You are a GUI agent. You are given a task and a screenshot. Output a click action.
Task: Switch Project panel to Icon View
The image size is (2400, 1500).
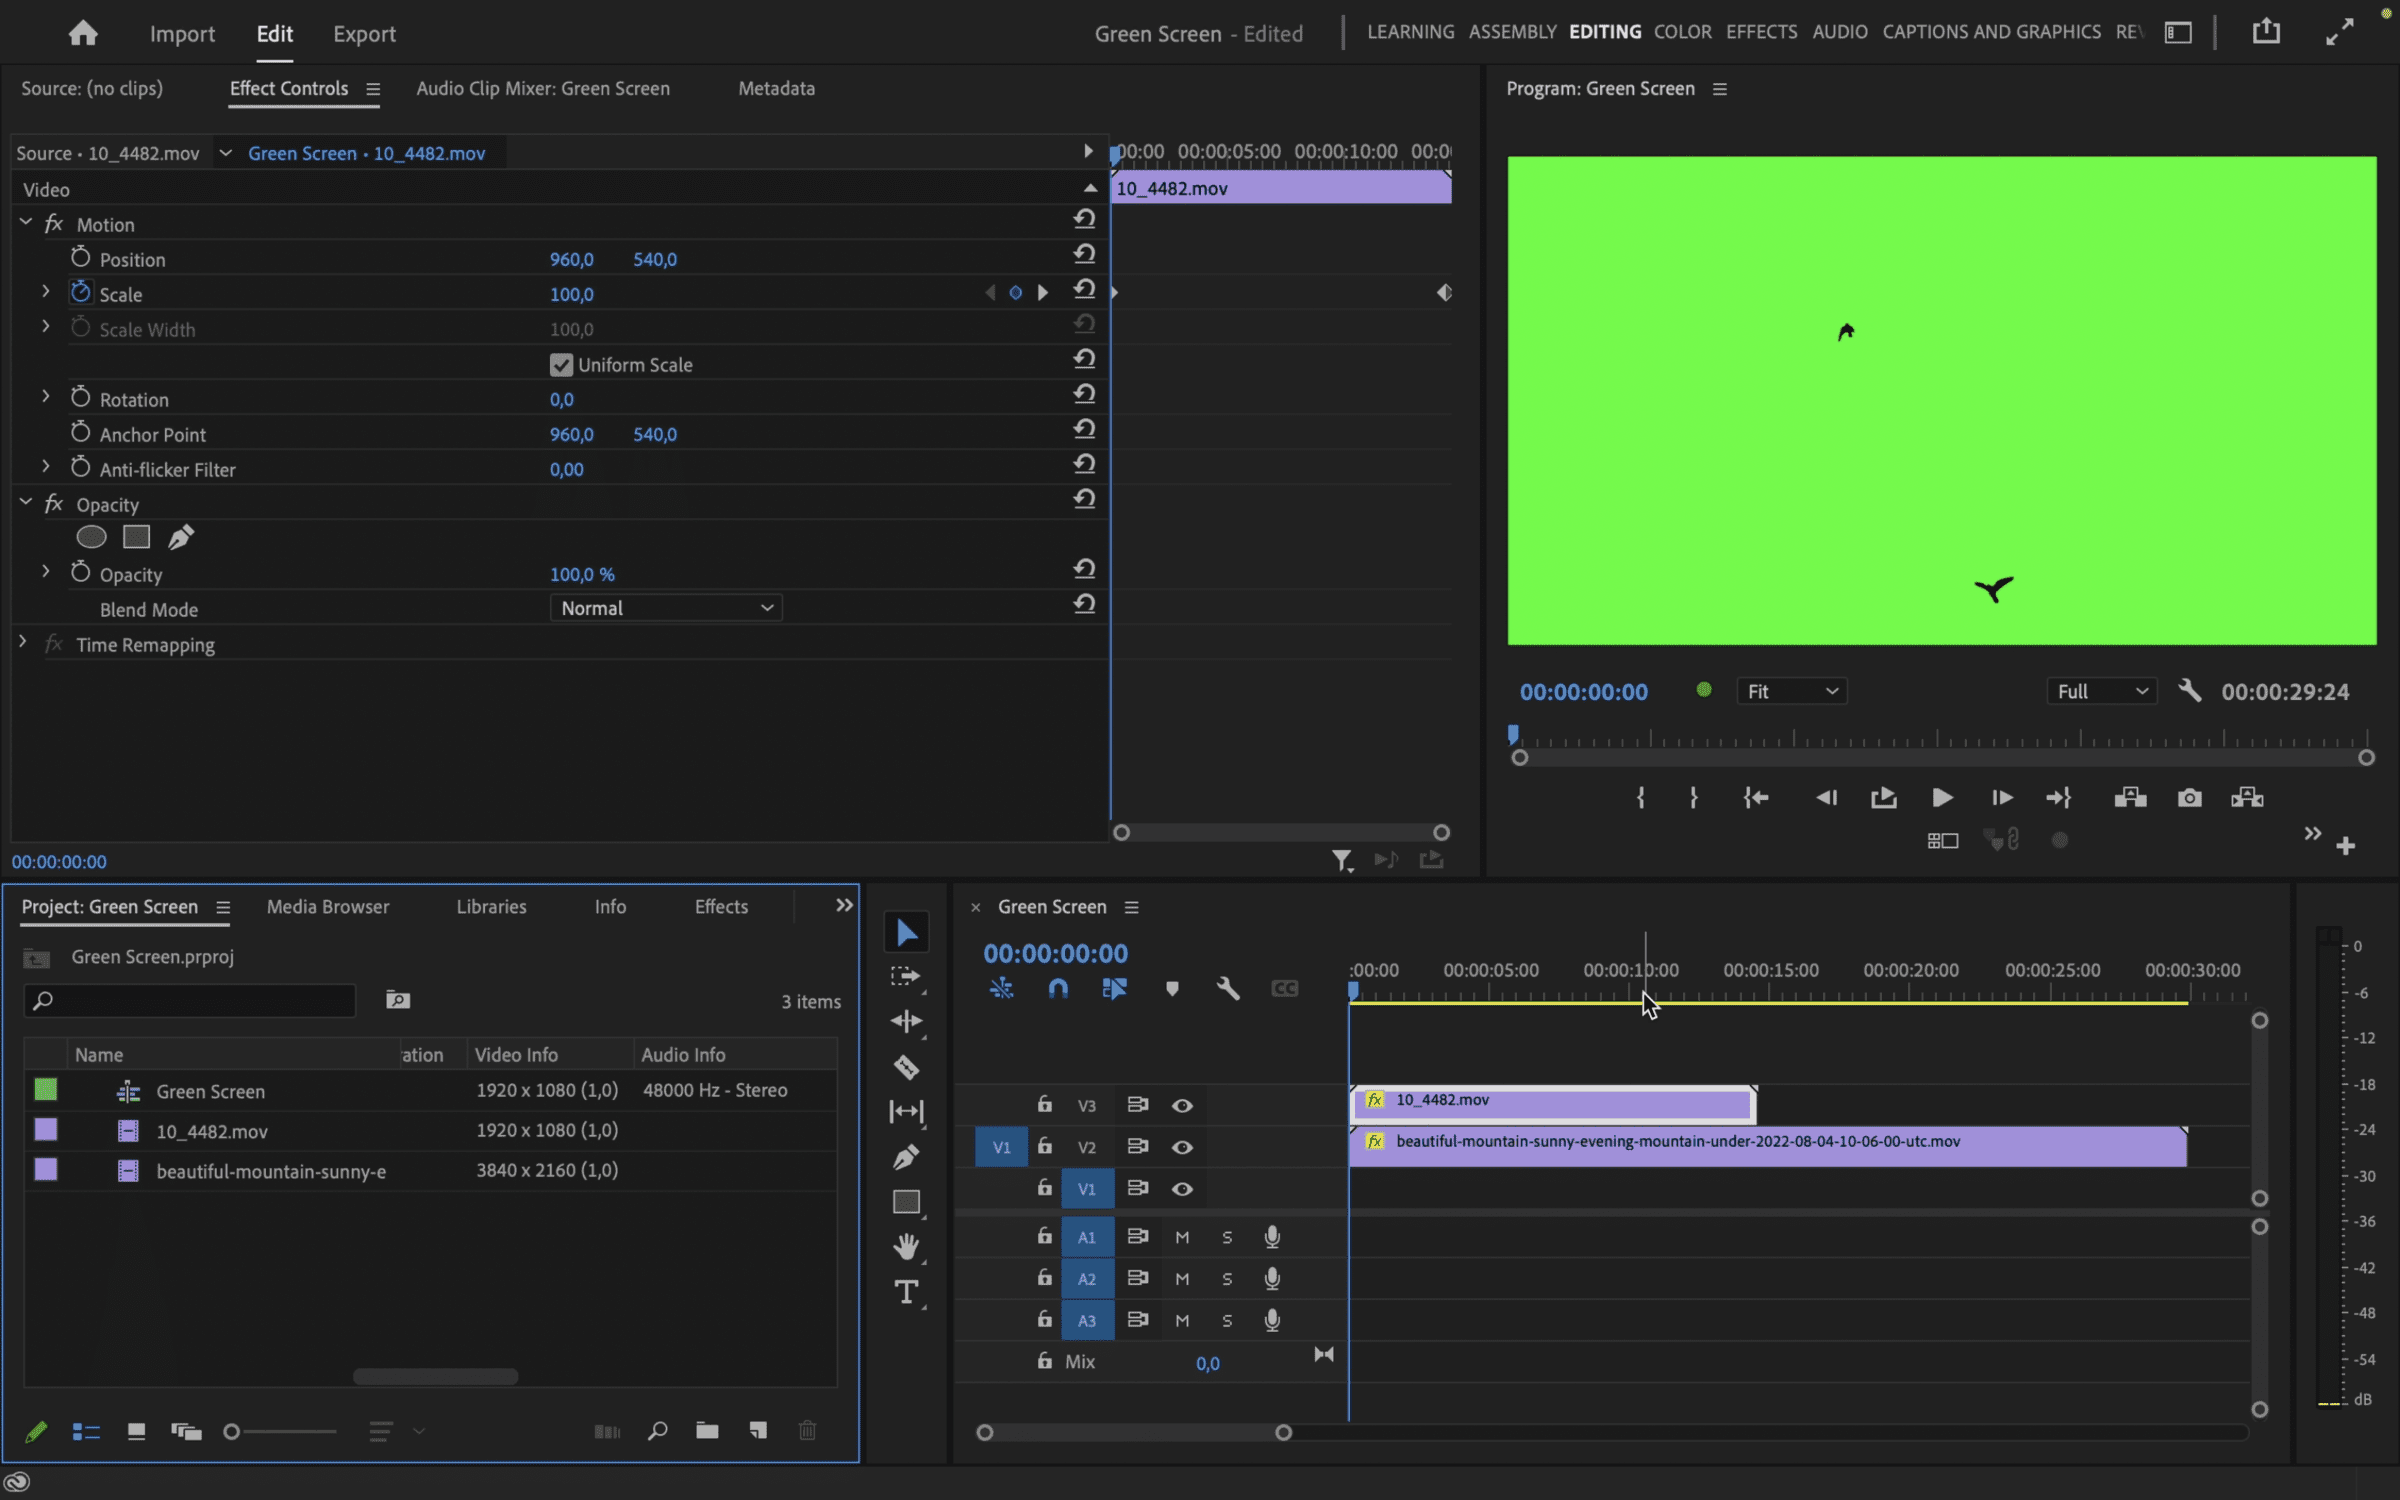136,1431
